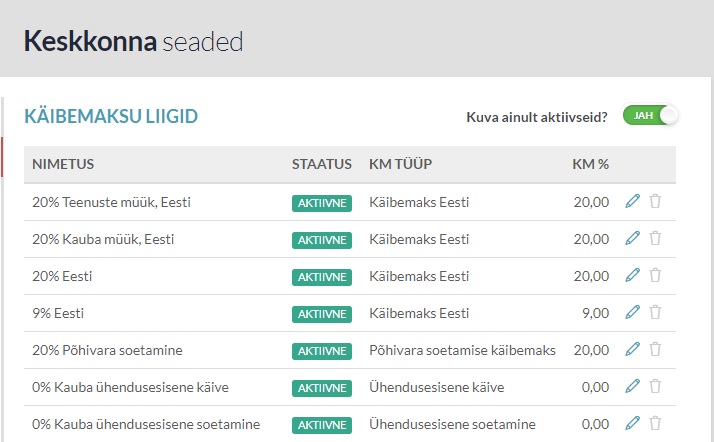Sort by the KM TÜÜP column header
The width and height of the screenshot is (714, 442).
pos(400,164)
